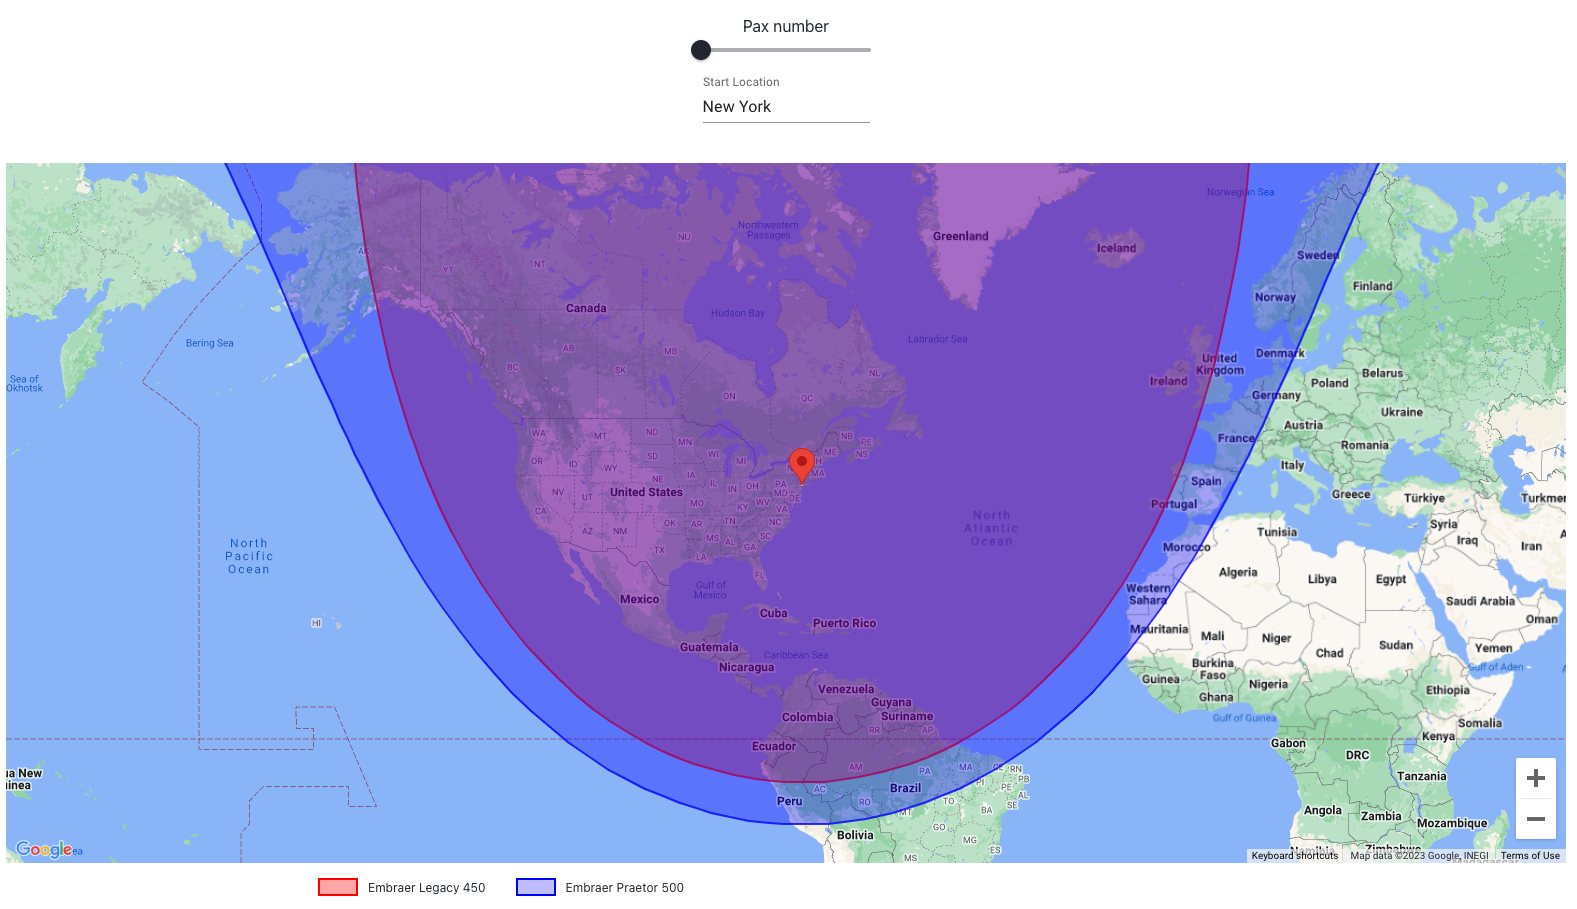Image resolution: width=1577 pixels, height=909 pixels.
Task: Click the Pax number slider track
Action: (x=786, y=50)
